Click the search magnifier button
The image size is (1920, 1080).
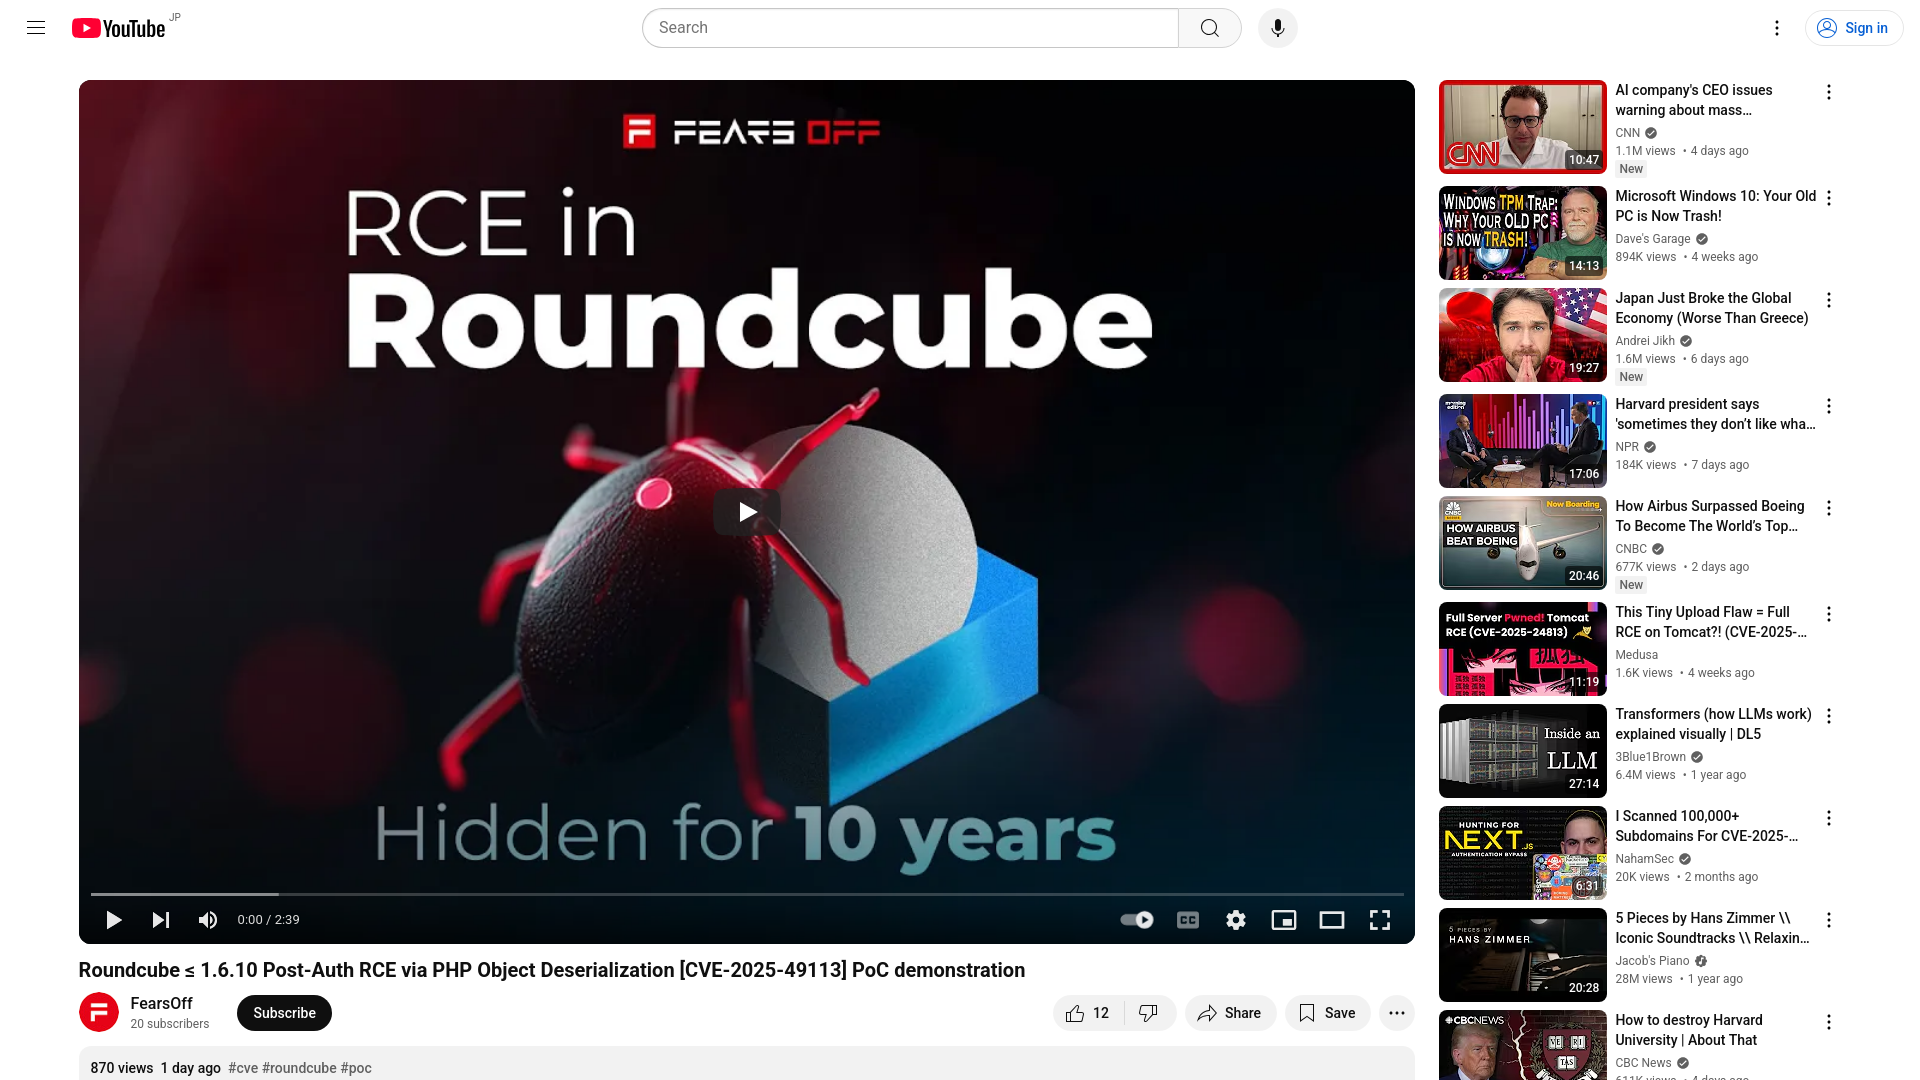[x=1210, y=28]
